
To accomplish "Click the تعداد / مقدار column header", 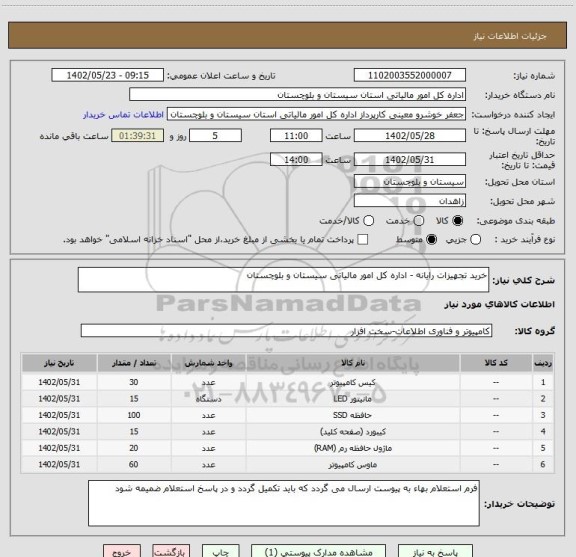I will 134,363.
